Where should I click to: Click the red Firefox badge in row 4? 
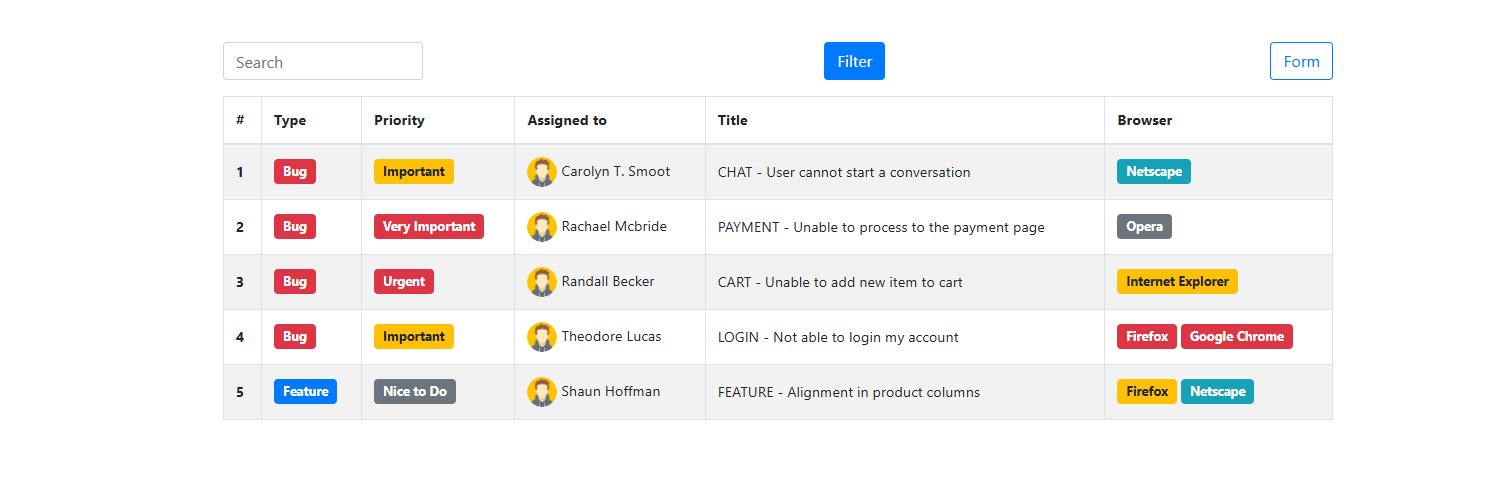pos(1147,337)
